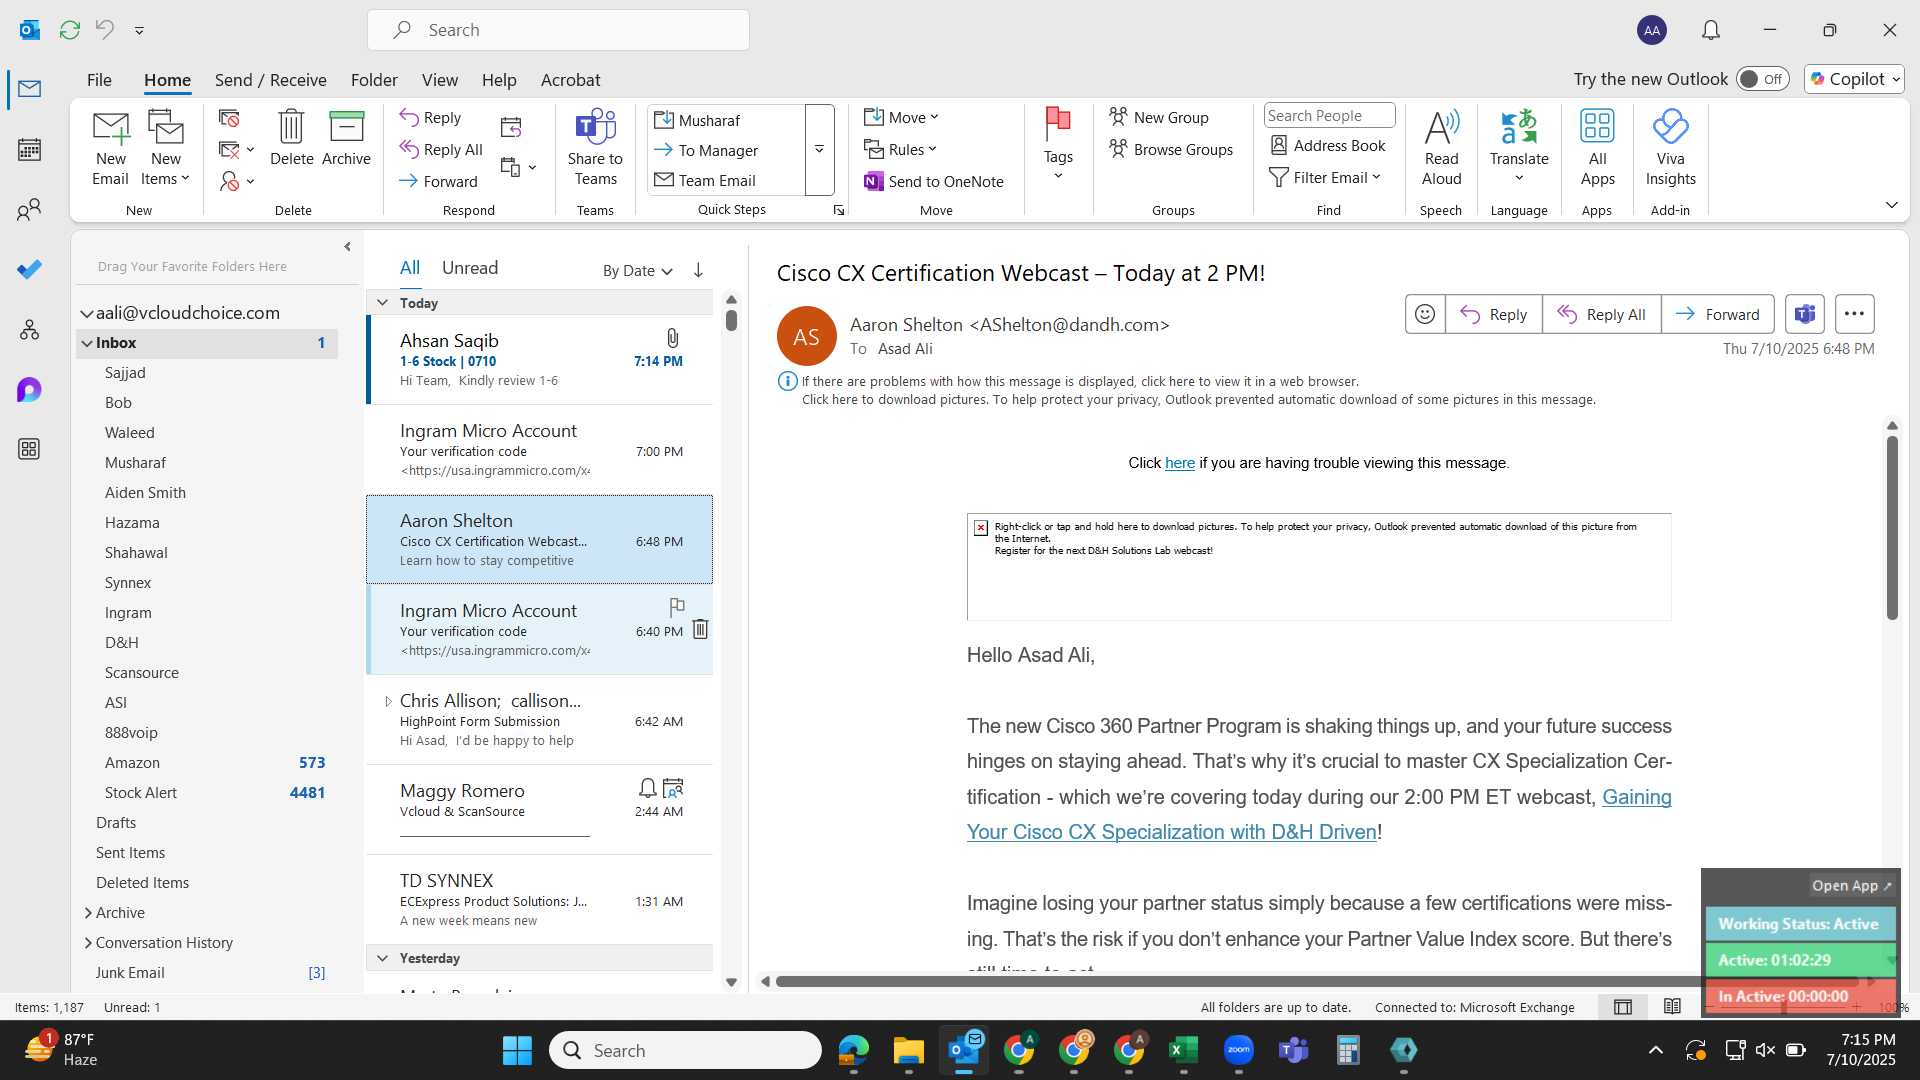Delete the 6:40 PM Ingram Micro email
The height and width of the screenshot is (1080, 1920).
point(700,629)
